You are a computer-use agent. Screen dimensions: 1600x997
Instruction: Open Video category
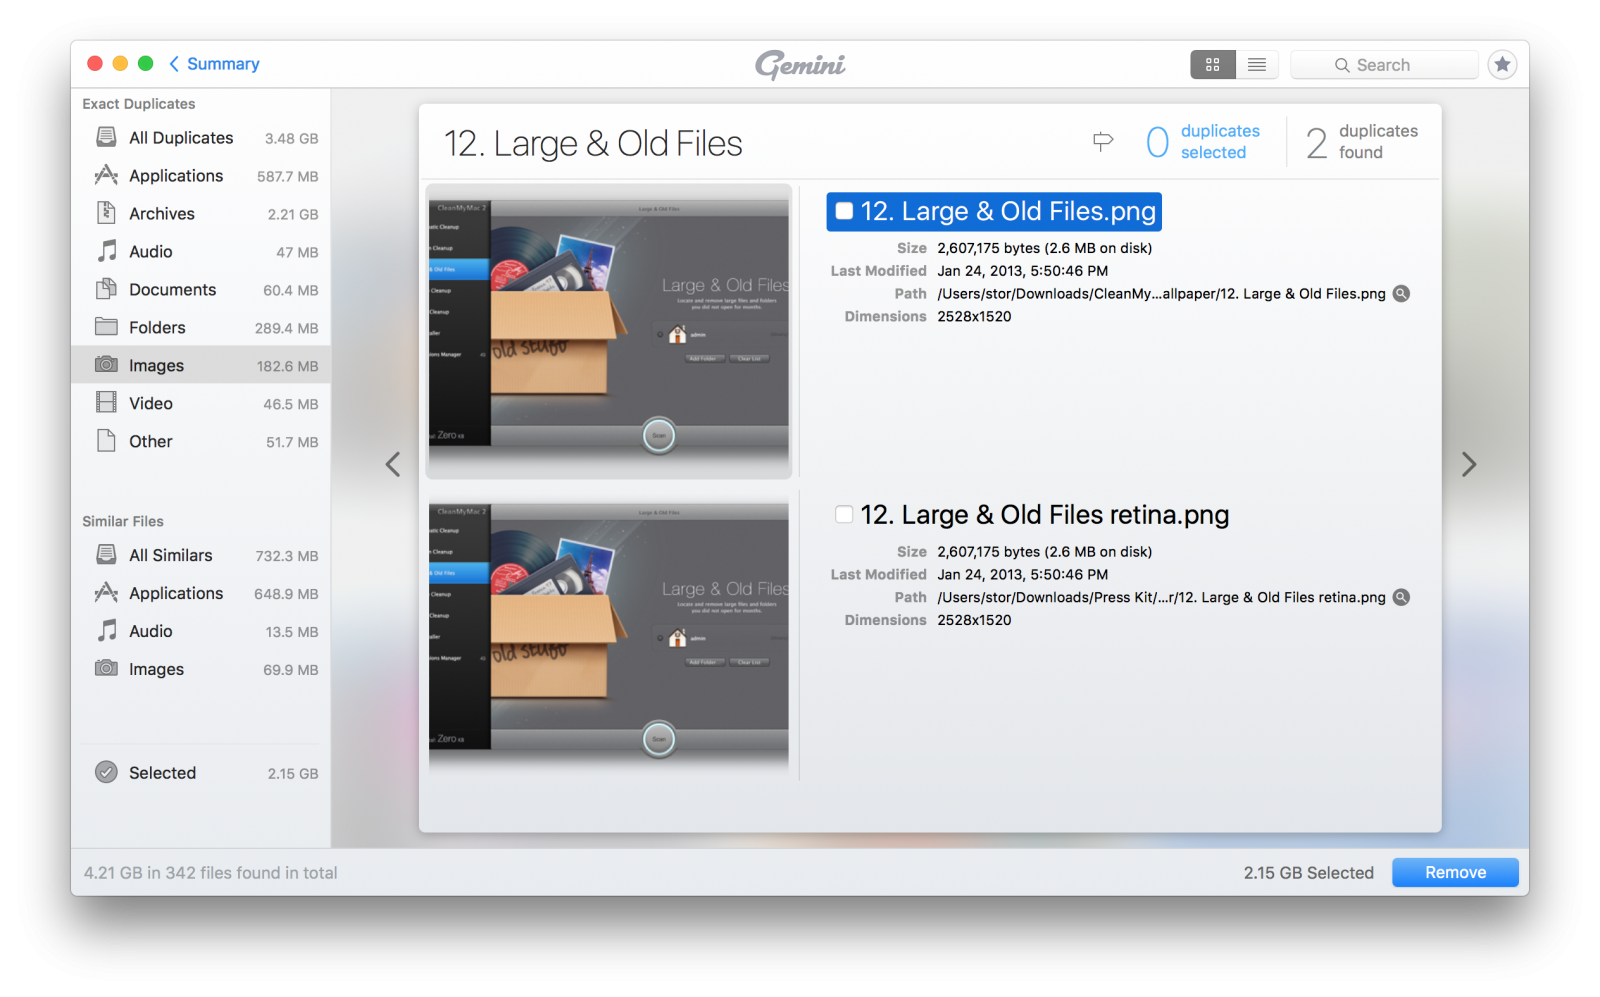(x=201, y=404)
